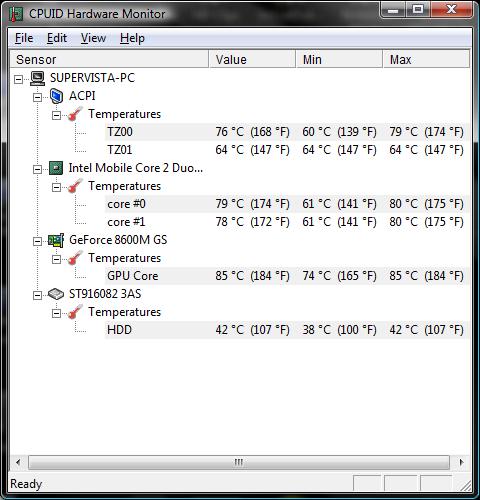Viewport: 480px width, 500px height.
Task: Click the SUPERVISTA-PC computer icon
Action: click(x=37, y=78)
